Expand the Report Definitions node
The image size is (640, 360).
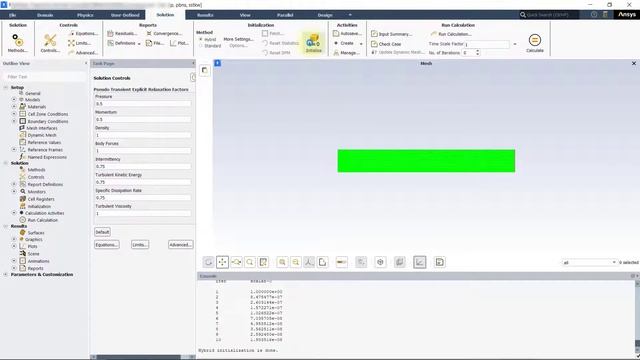click(14, 184)
